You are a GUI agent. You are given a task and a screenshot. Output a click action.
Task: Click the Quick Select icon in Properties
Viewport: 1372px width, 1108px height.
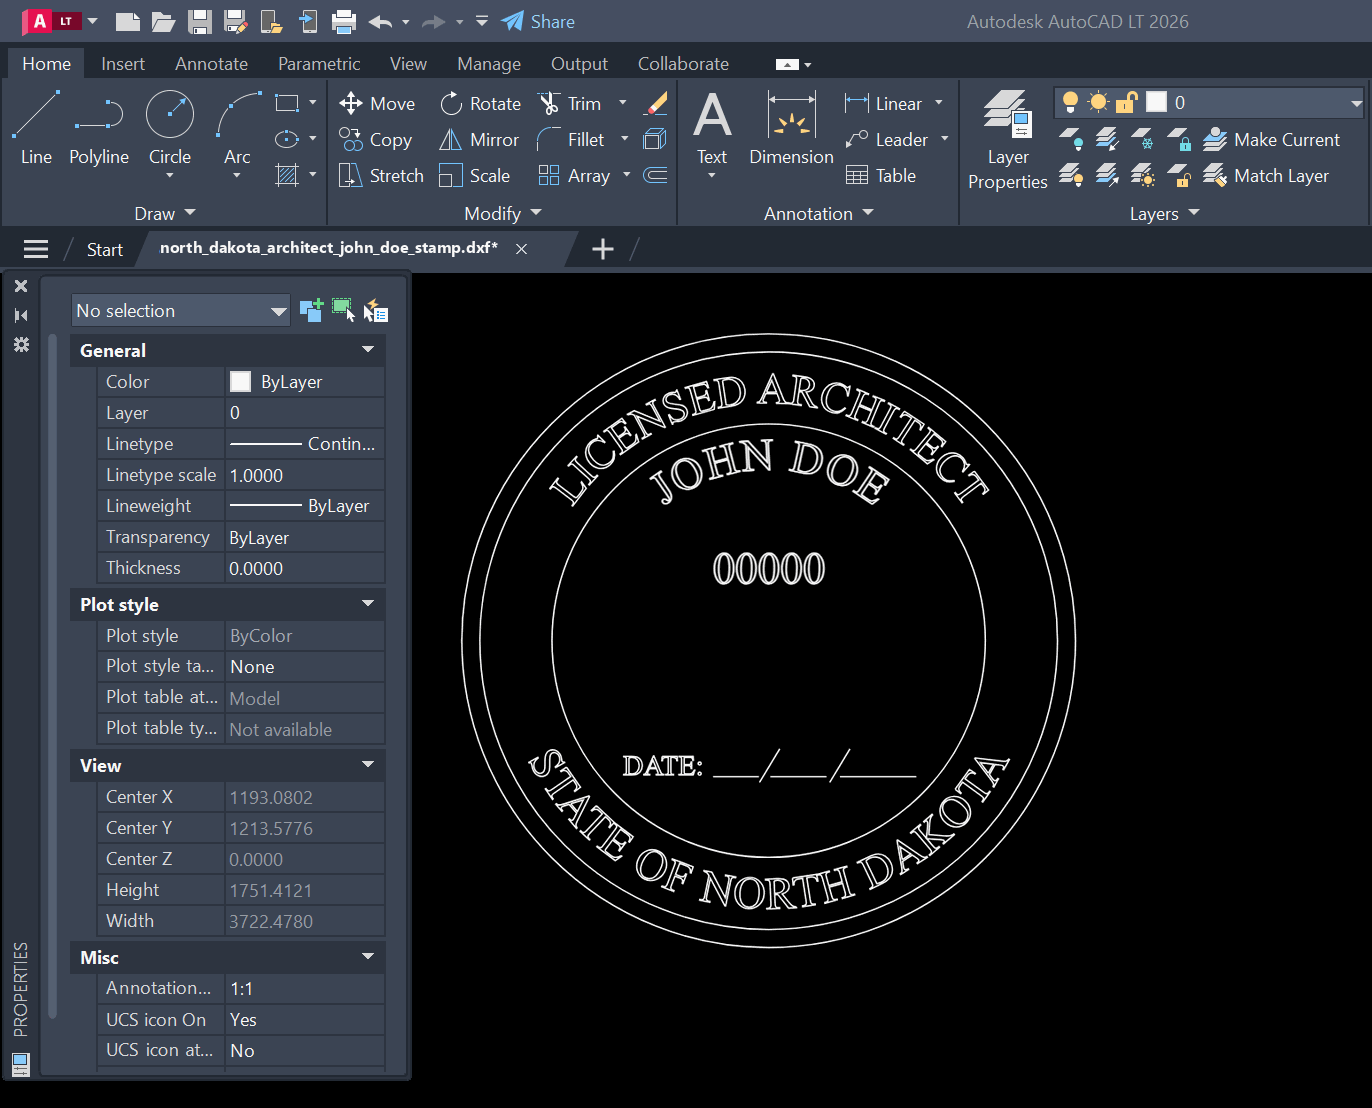pos(375,311)
